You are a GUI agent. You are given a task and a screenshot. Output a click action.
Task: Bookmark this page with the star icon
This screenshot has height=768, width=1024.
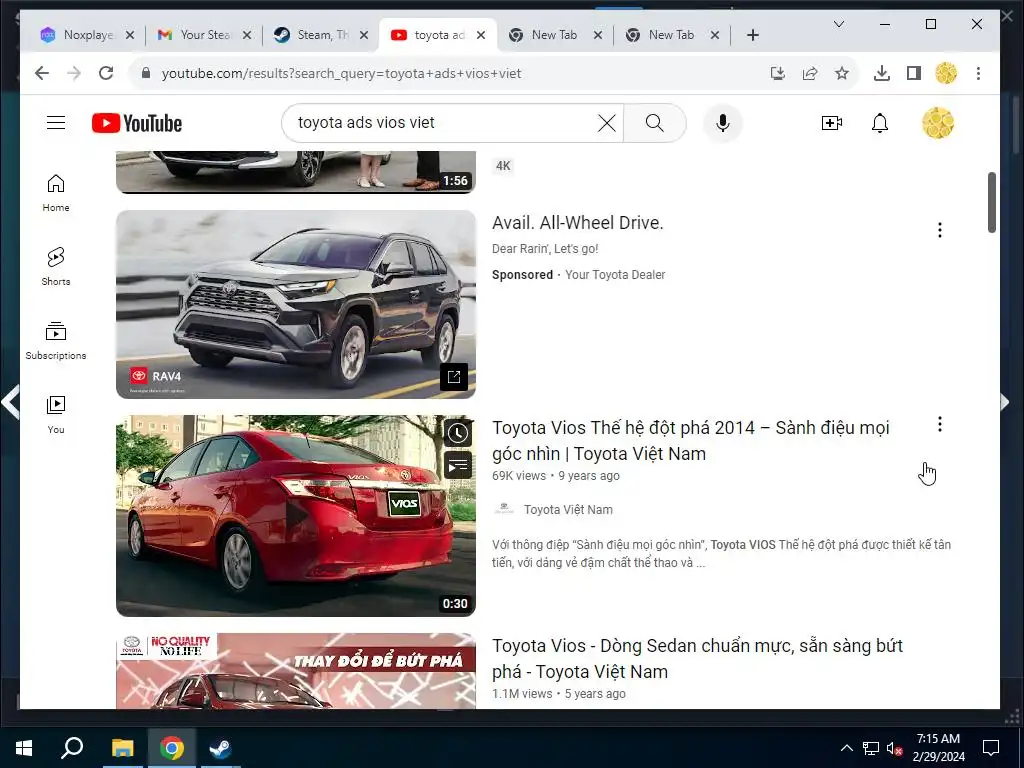pos(842,73)
